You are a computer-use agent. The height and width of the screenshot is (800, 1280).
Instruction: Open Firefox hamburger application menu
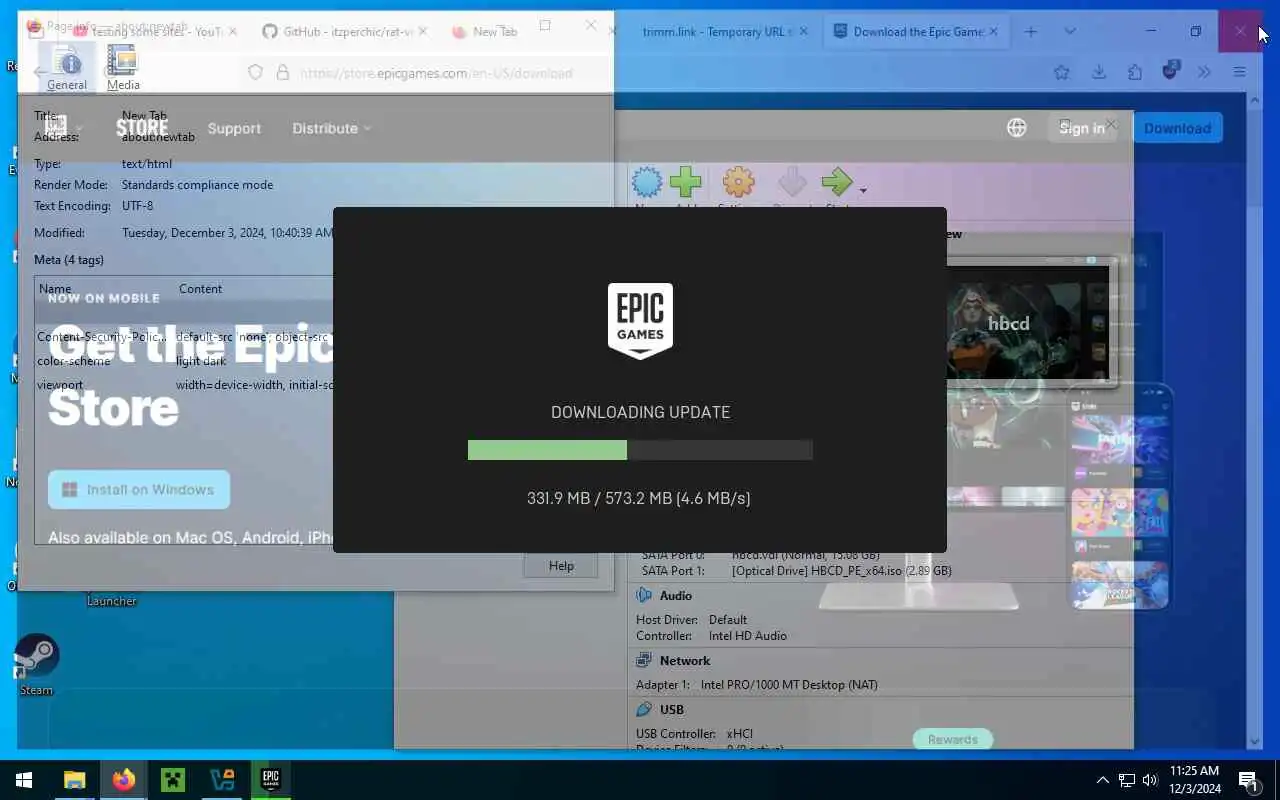(1239, 72)
